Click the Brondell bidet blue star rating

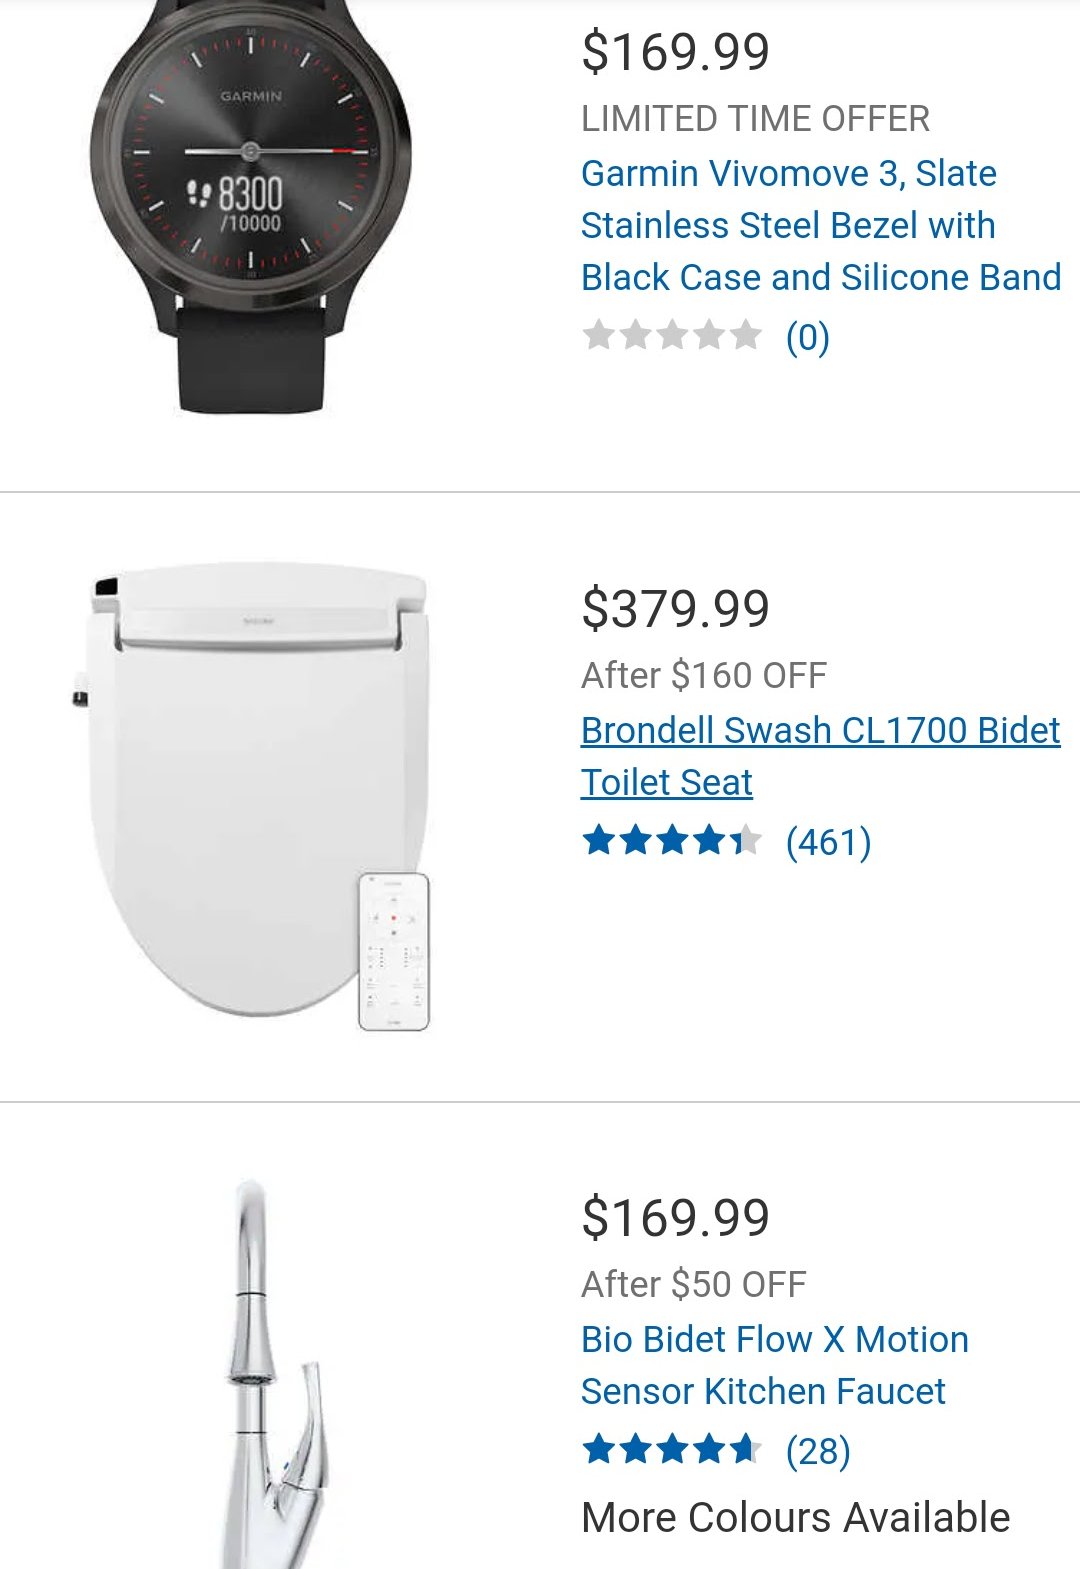point(672,840)
